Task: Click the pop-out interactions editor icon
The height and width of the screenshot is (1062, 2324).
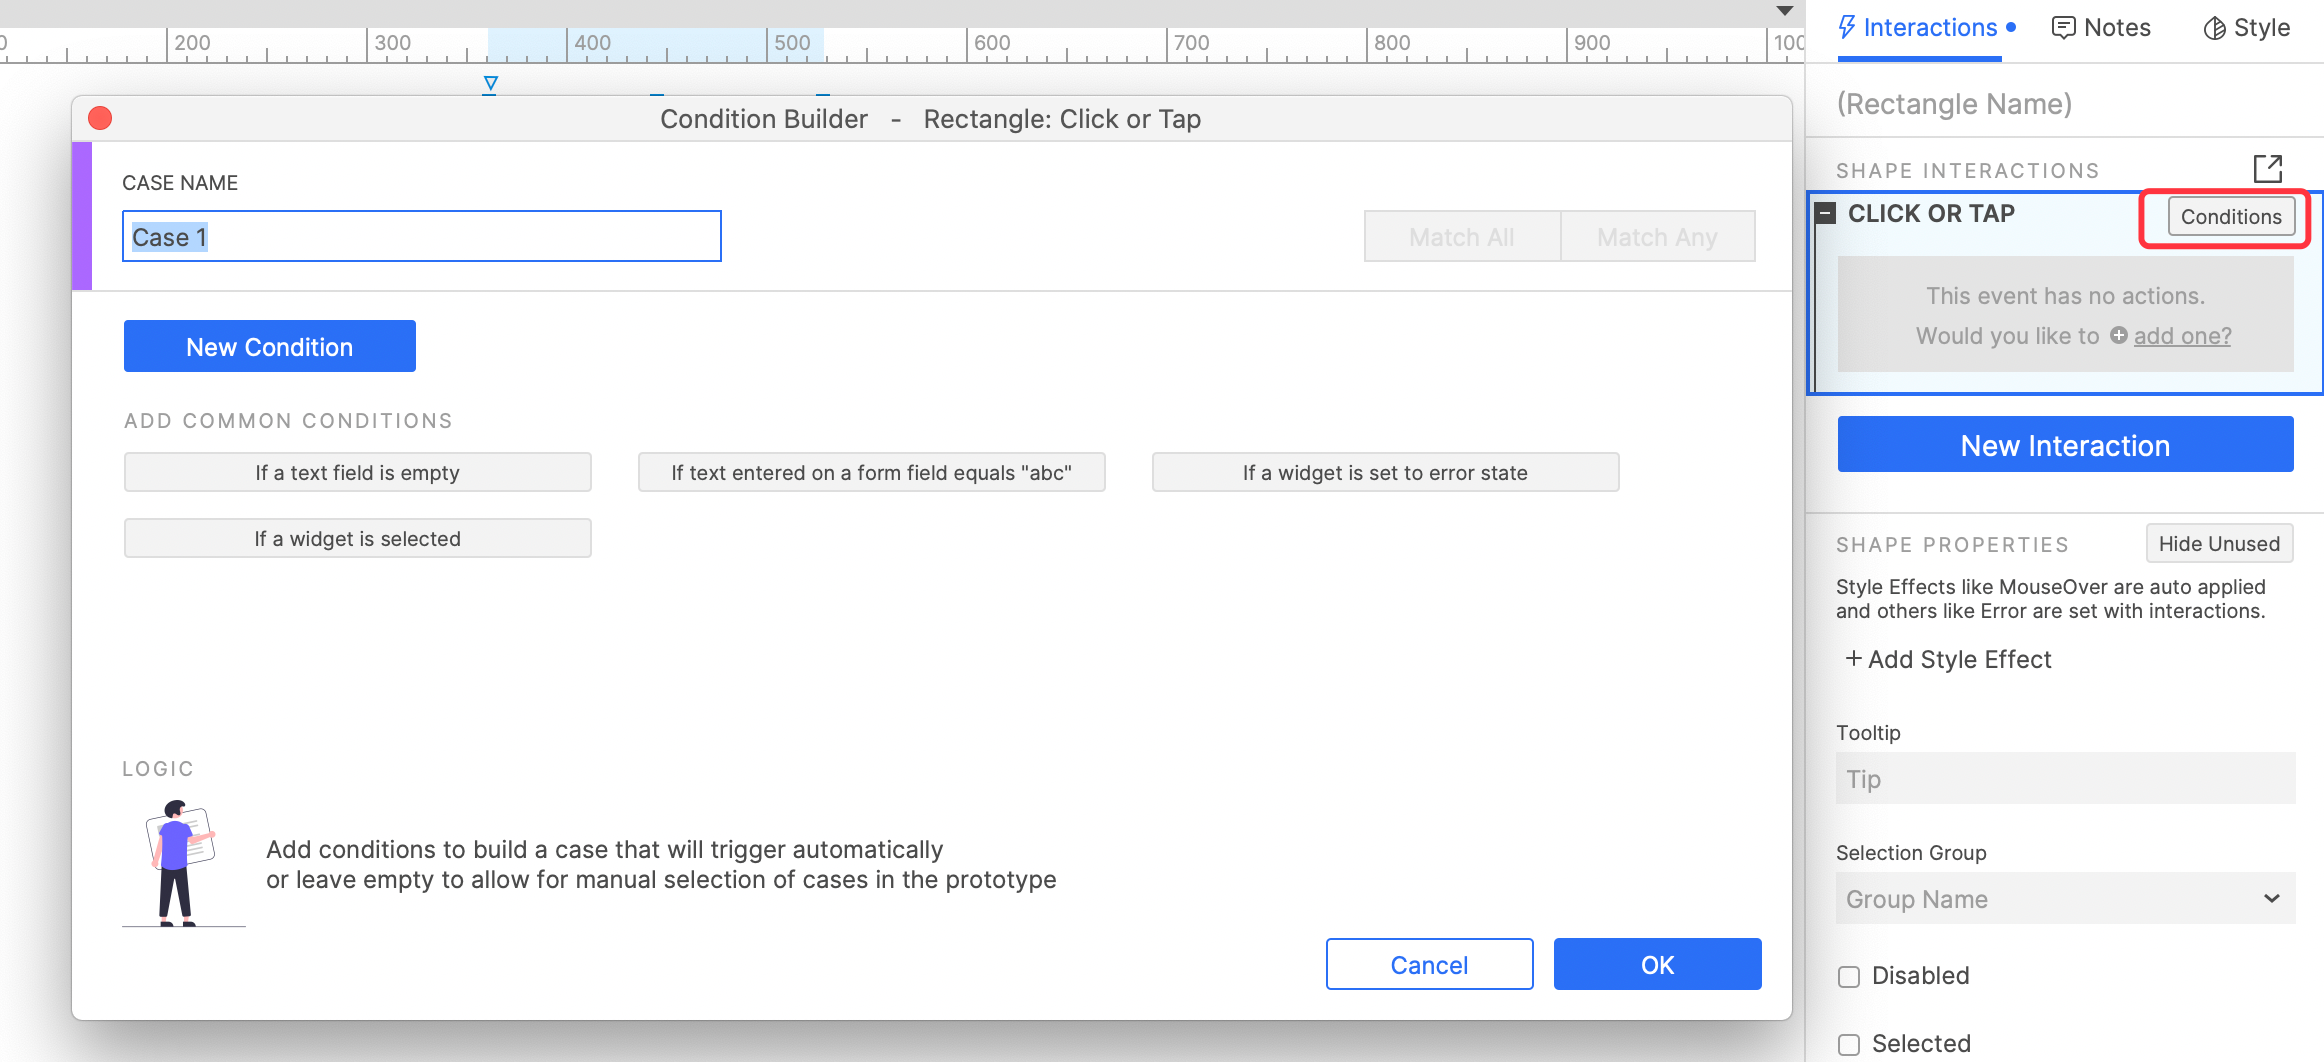Action: point(2267,169)
